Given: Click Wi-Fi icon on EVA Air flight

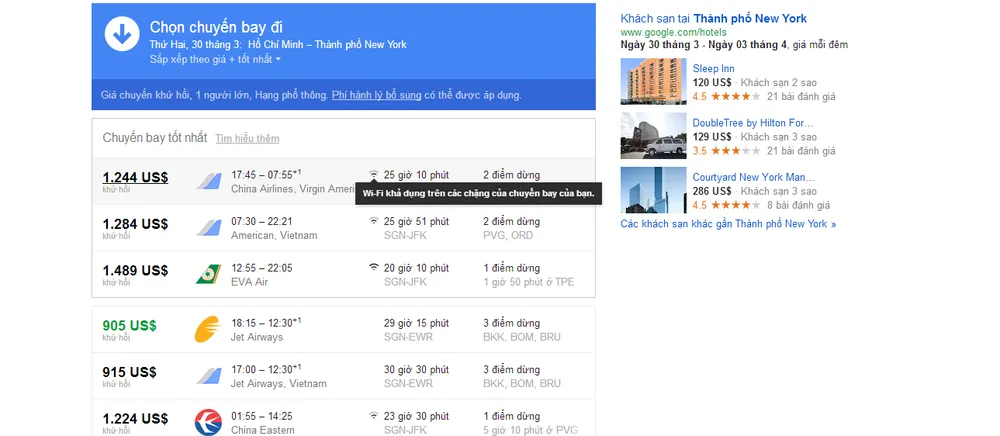Looking at the screenshot, I should tap(374, 268).
